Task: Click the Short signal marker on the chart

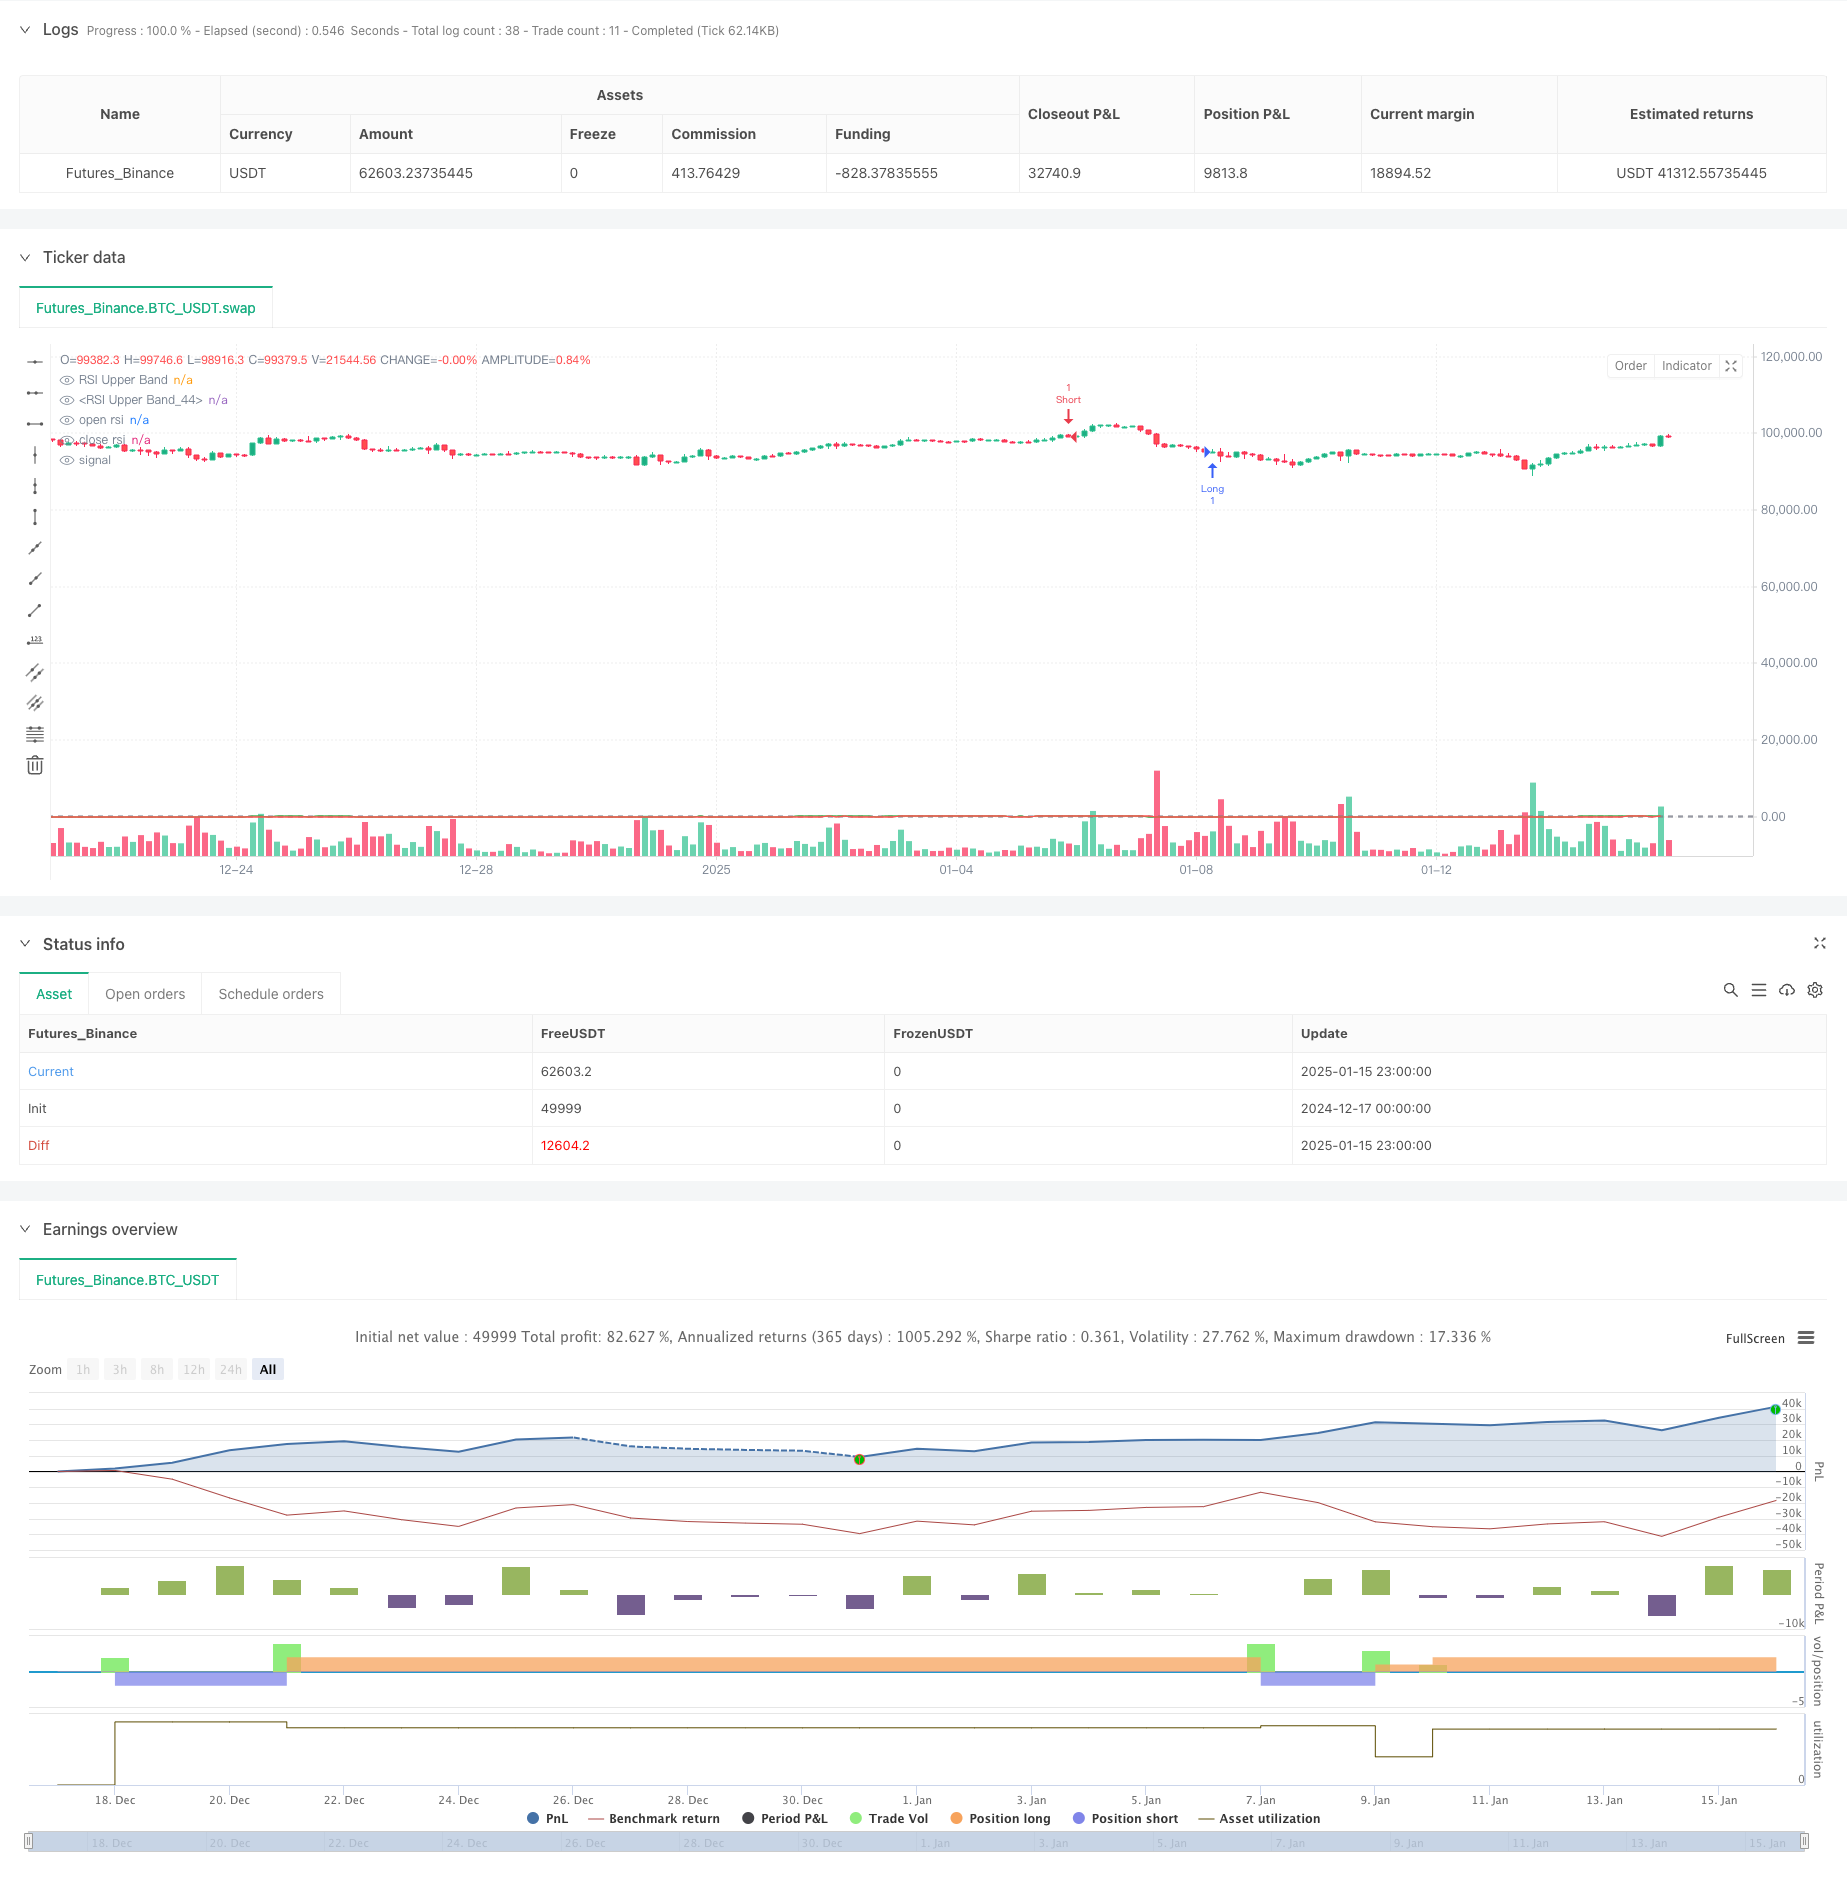Action: [x=1068, y=405]
